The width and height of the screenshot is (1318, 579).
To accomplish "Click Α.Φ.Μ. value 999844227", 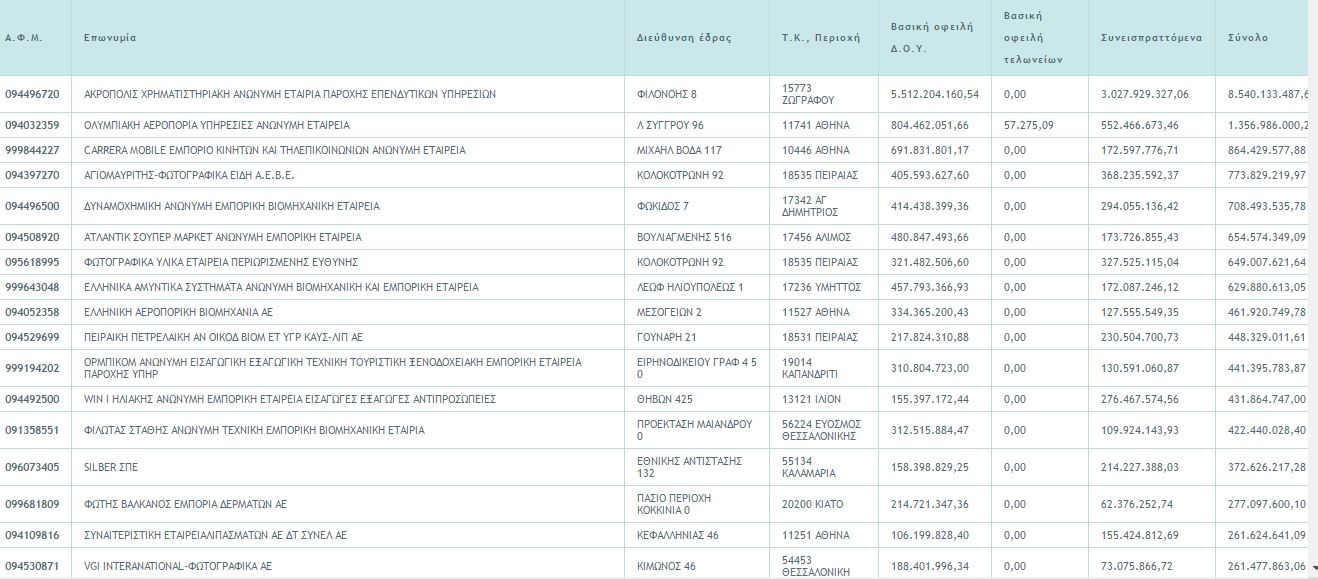I will (x=32, y=150).
